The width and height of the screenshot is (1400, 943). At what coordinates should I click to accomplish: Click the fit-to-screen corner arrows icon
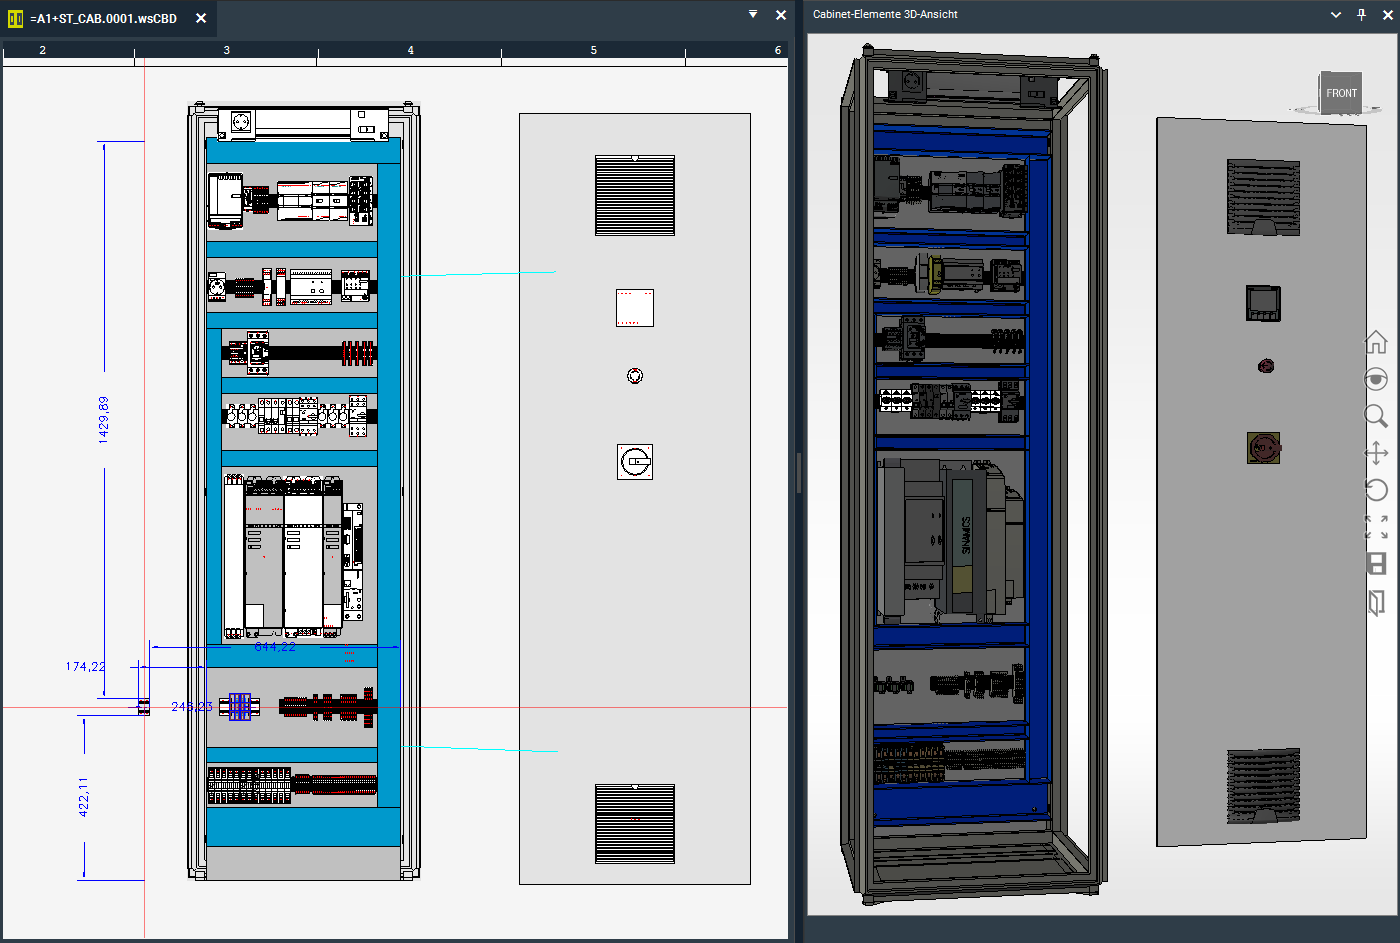tap(1376, 527)
